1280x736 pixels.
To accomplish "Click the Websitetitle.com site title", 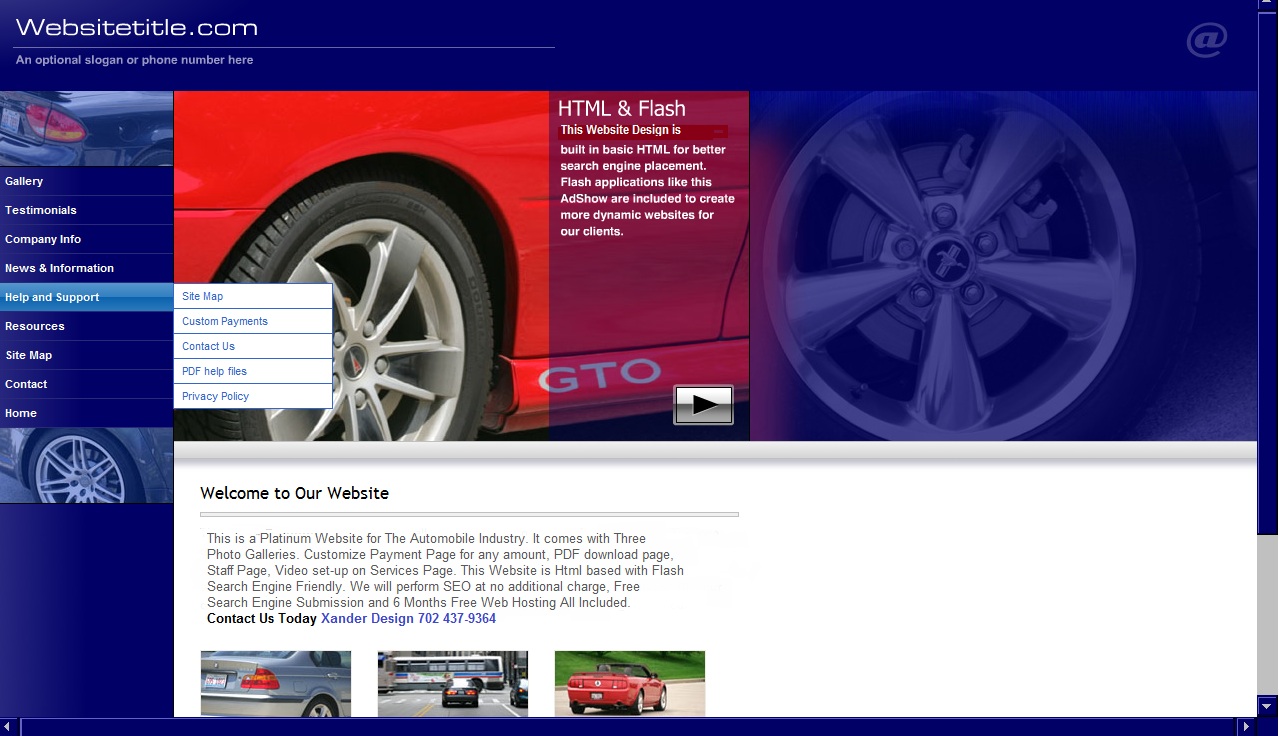I will 137,28.
